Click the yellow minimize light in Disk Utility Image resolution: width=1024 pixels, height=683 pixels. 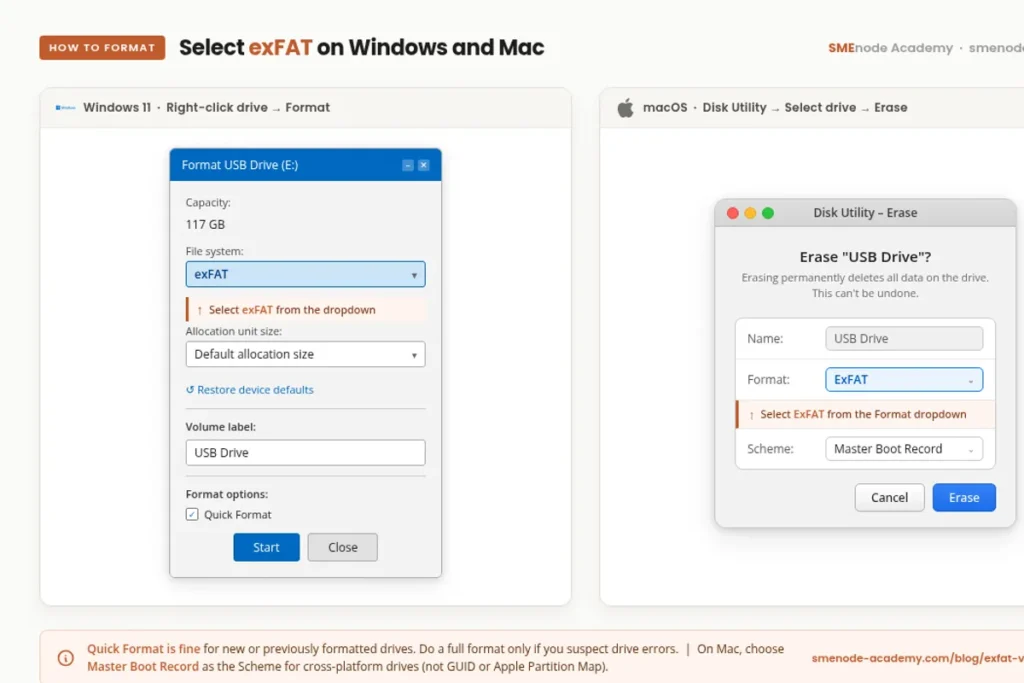(x=750, y=213)
